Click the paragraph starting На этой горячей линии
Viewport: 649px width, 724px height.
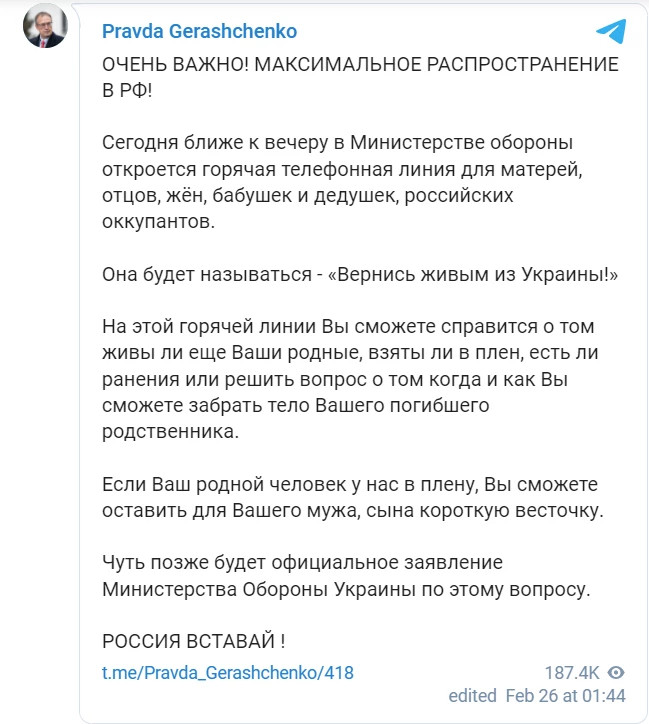tap(350, 379)
